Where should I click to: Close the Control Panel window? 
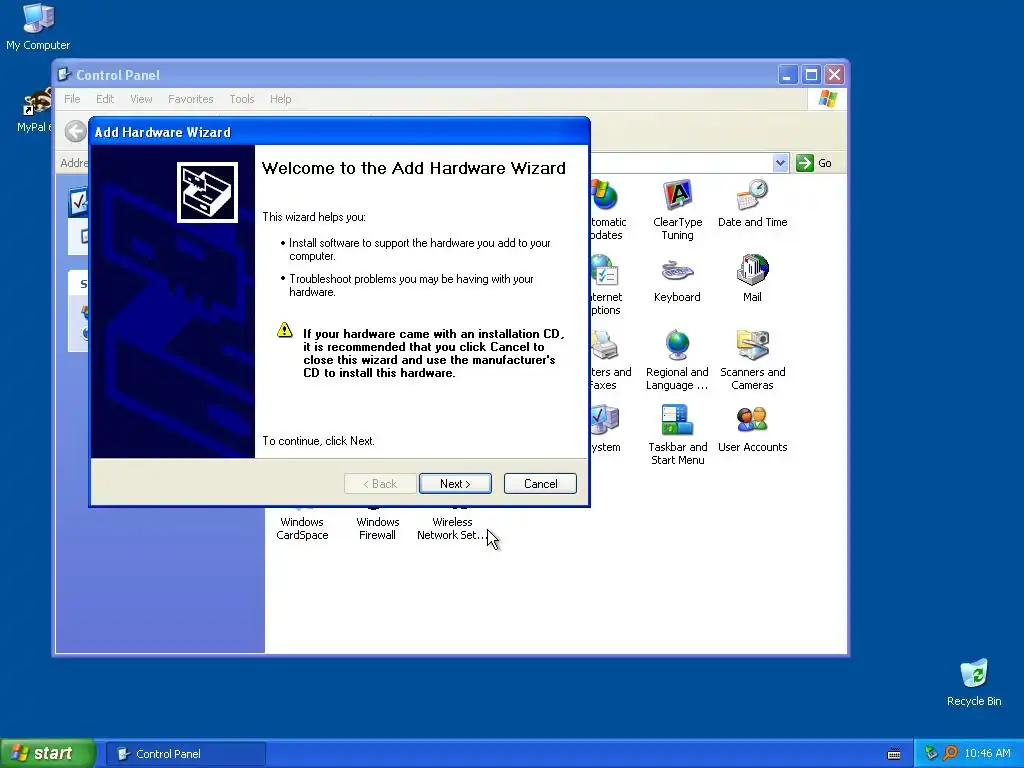[x=835, y=75]
